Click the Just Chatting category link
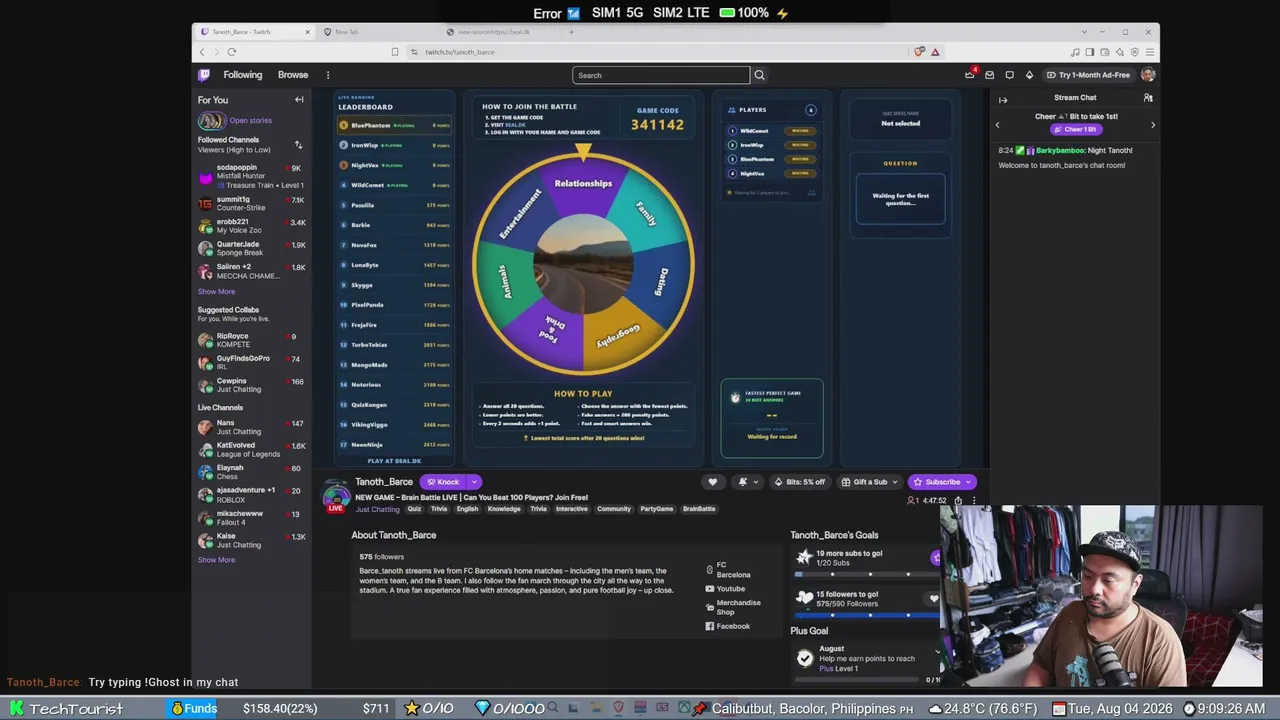The width and height of the screenshot is (1280, 720). [378, 509]
